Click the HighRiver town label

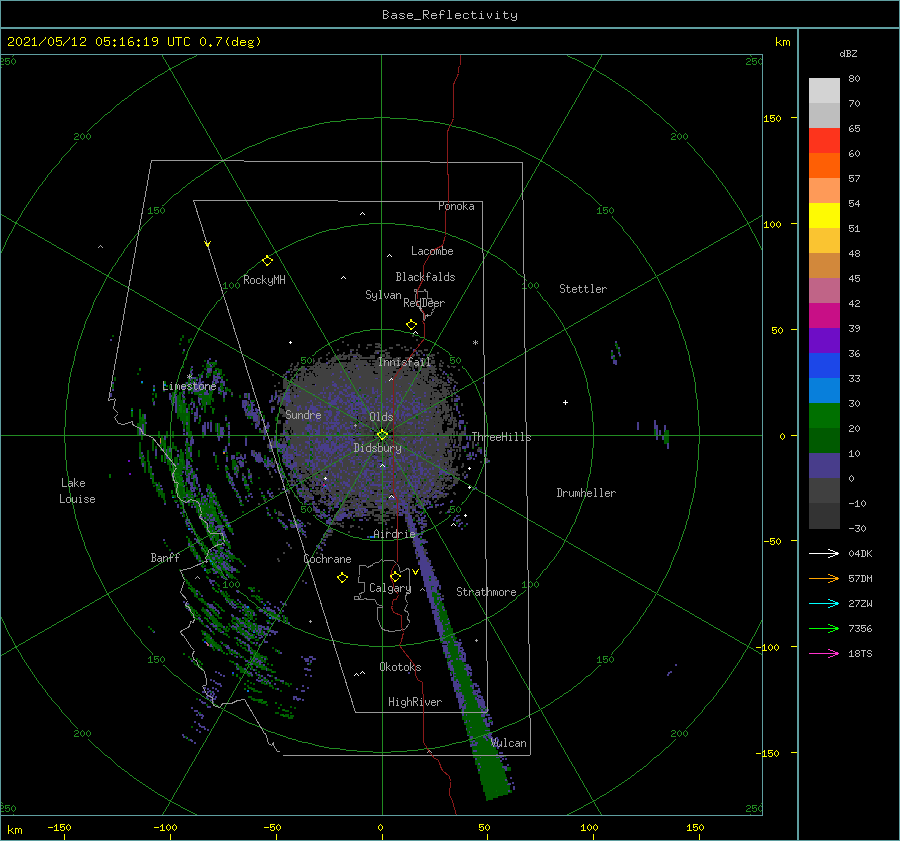click(415, 702)
